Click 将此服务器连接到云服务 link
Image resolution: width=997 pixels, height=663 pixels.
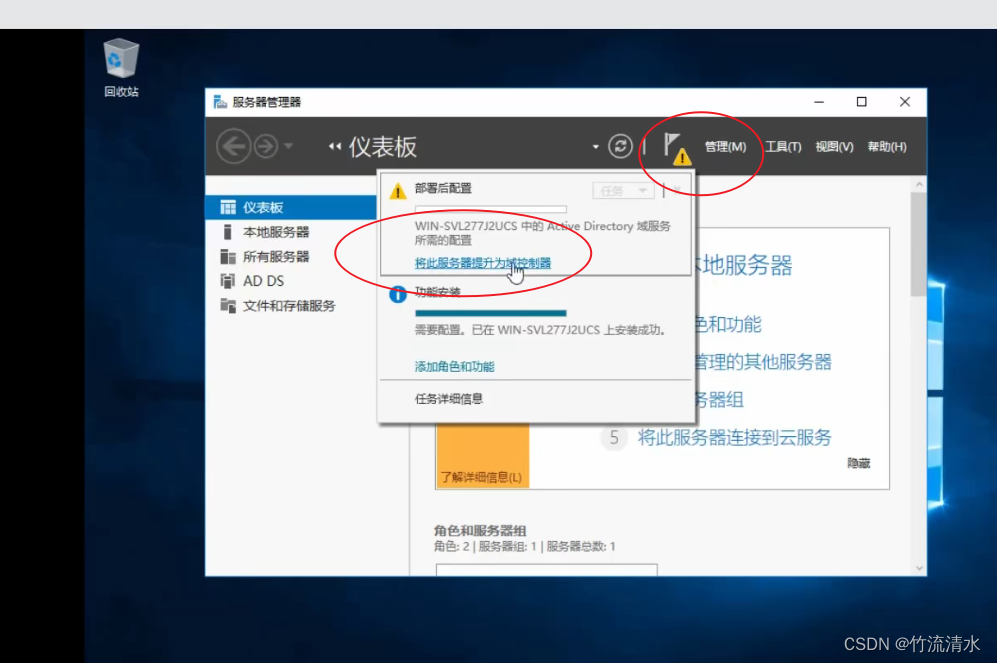pos(734,437)
